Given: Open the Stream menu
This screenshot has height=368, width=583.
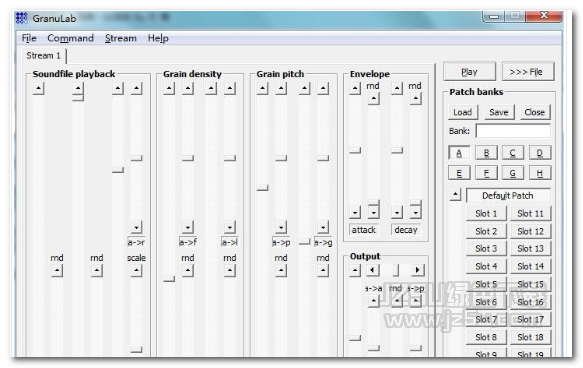Looking at the screenshot, I should pyautogui.click(x=120, y=38).
